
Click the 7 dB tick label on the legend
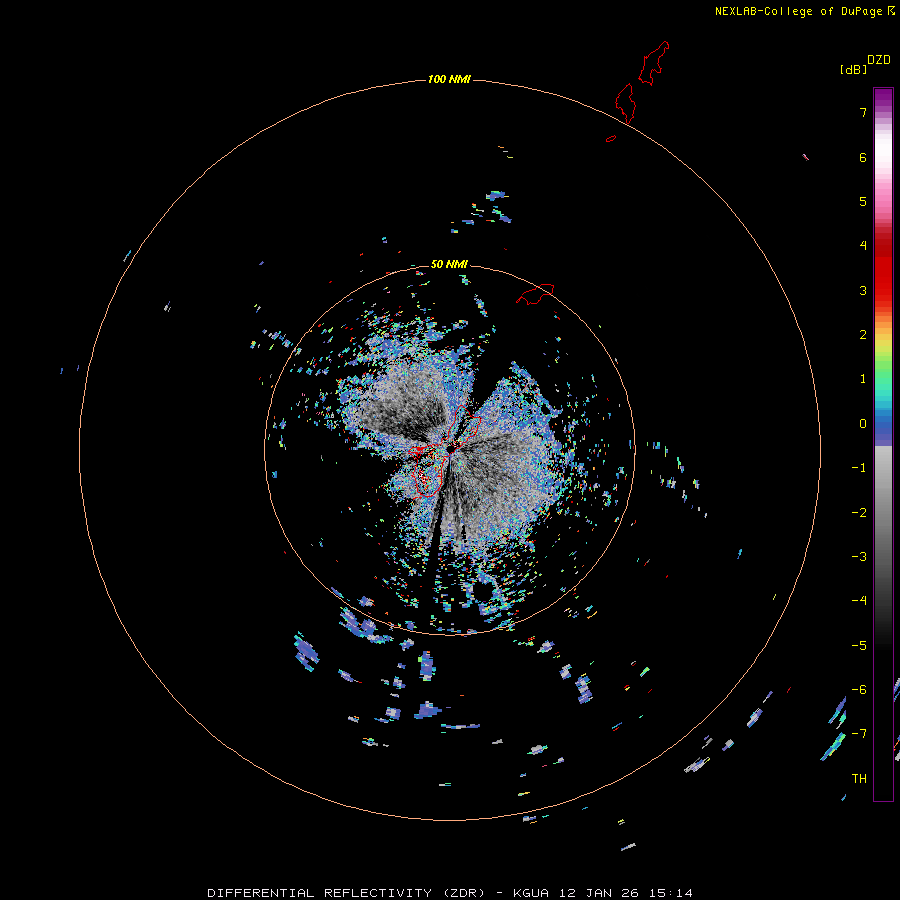tap(863, 112)
